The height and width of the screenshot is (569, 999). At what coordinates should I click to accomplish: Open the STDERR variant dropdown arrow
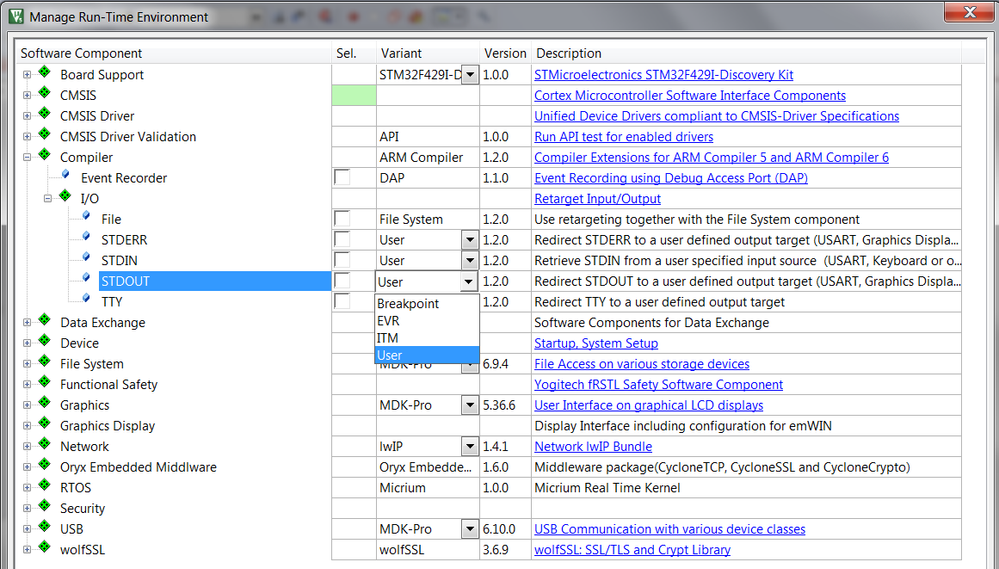click(x=470, y=240)
